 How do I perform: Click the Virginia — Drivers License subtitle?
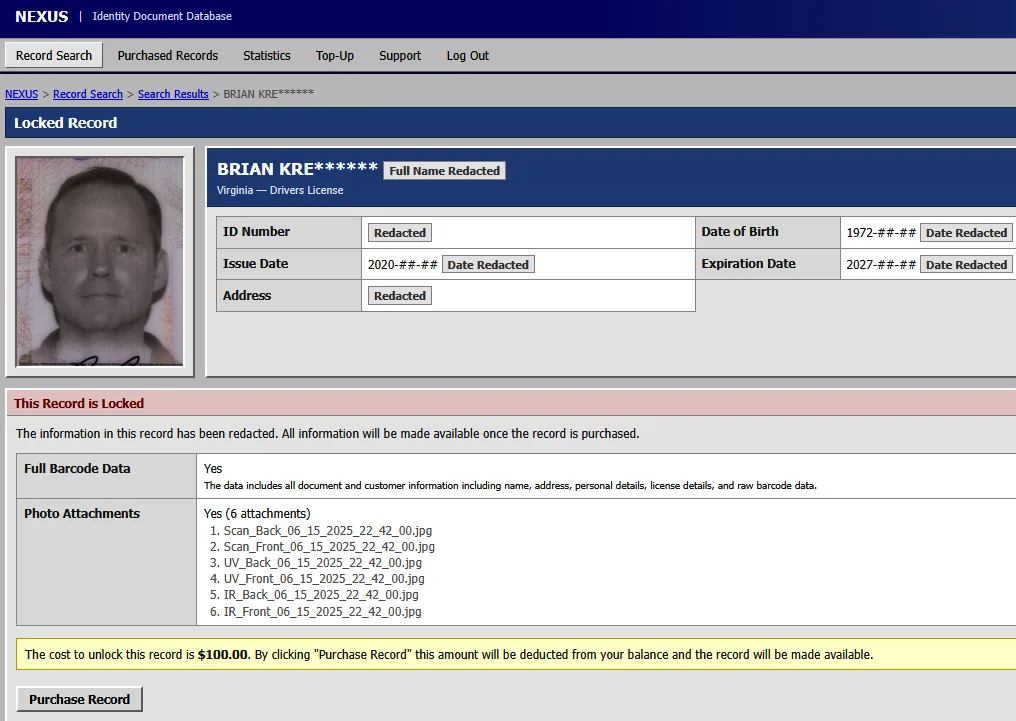[x=280, y=190]
